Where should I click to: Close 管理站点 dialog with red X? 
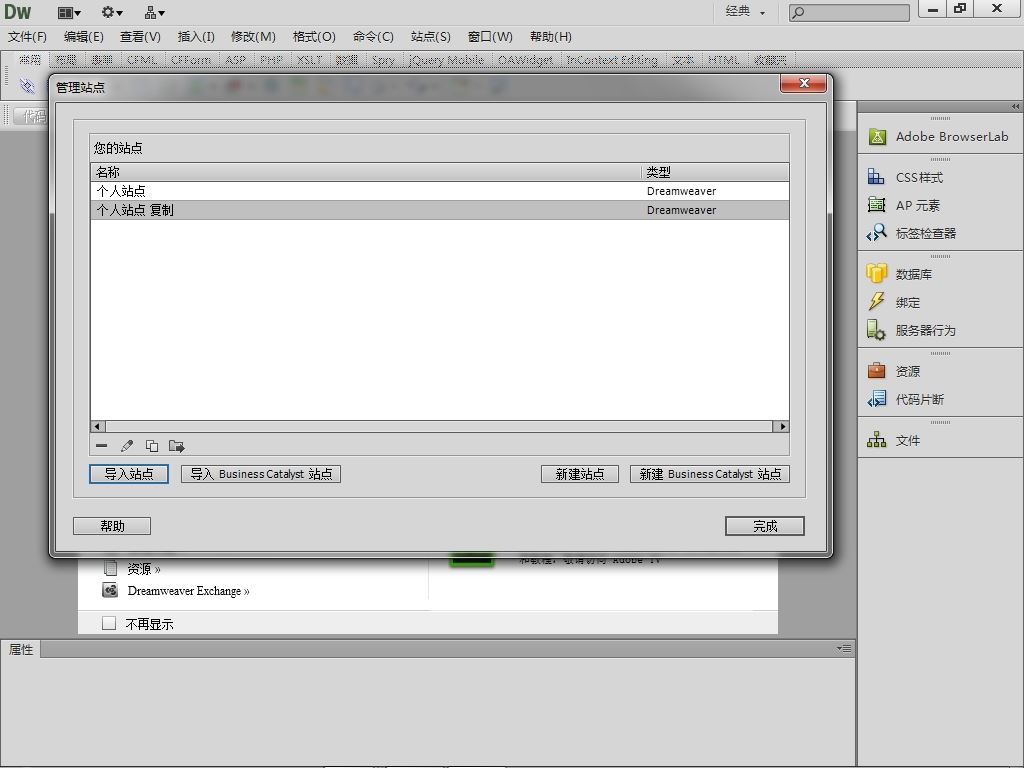pyautogui.click(x=804, y=83)
